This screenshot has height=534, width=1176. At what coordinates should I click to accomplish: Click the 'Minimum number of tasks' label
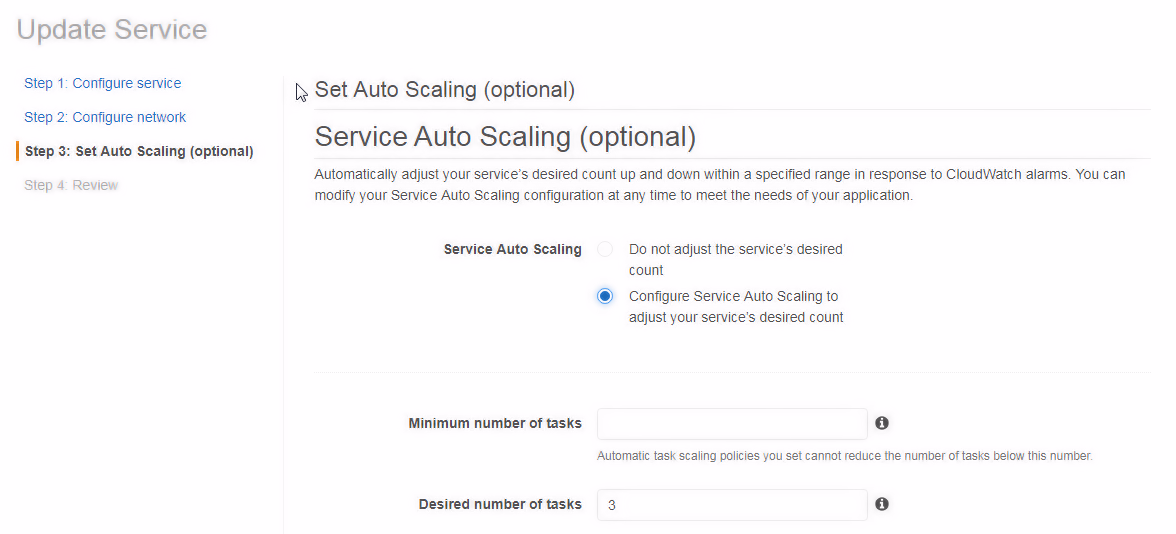tap(495, 424)
